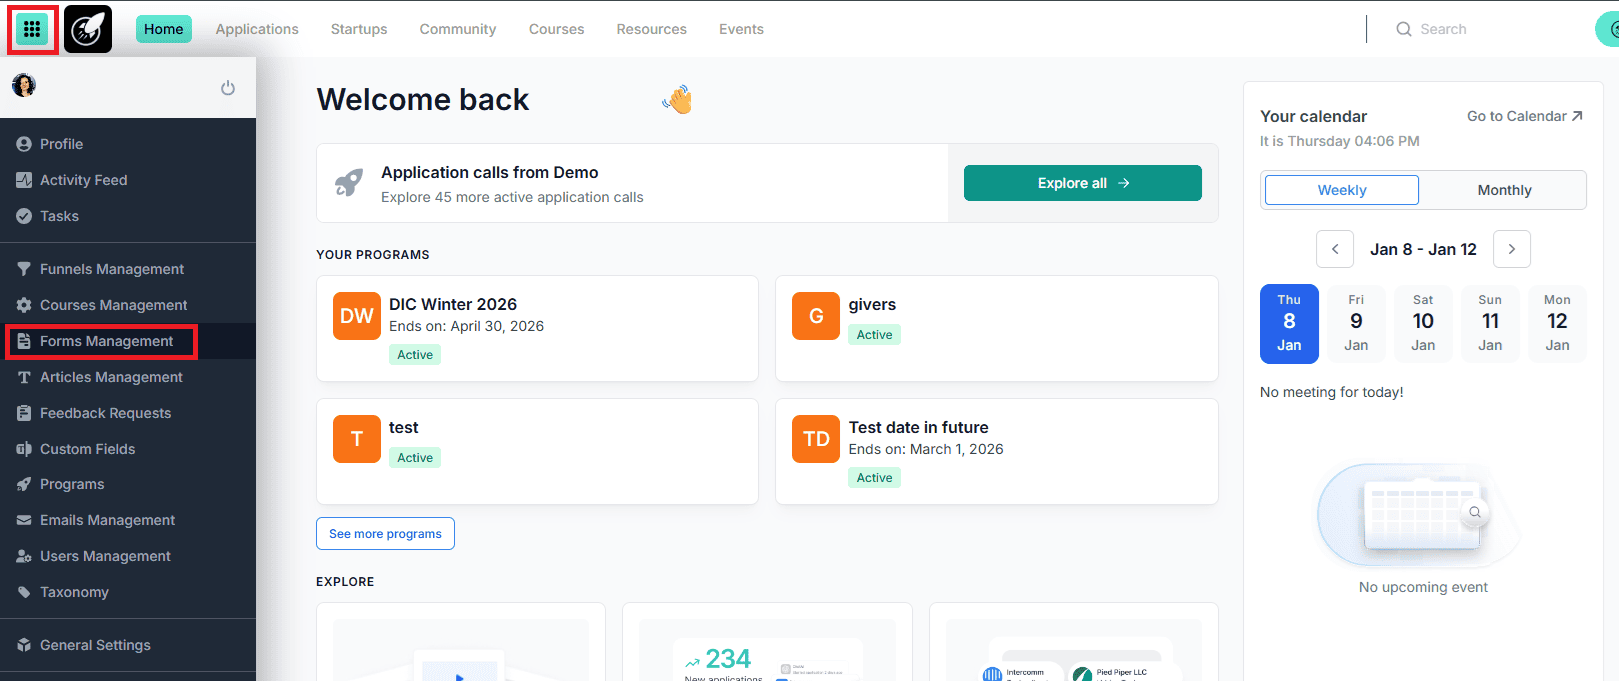Expand more programs with See more programs

pos(385,534)
